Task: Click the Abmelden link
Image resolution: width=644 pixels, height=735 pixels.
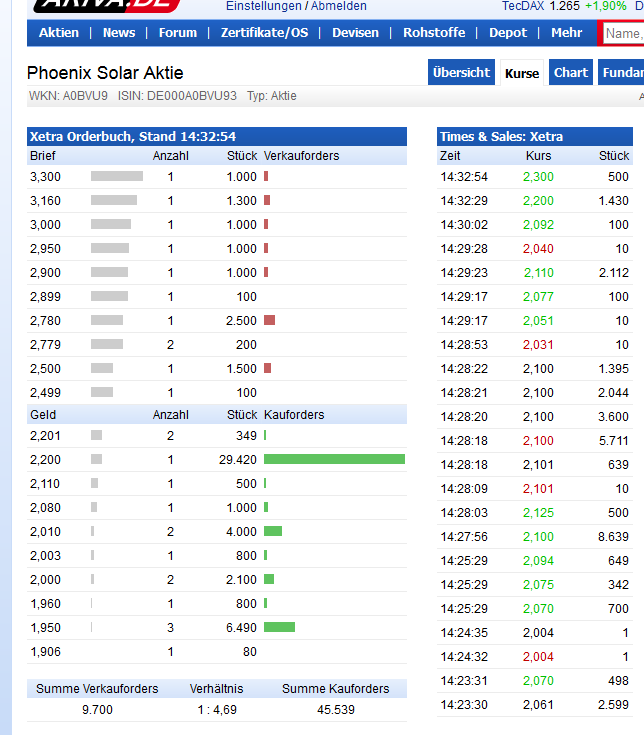Action: [x=339, y=6]
